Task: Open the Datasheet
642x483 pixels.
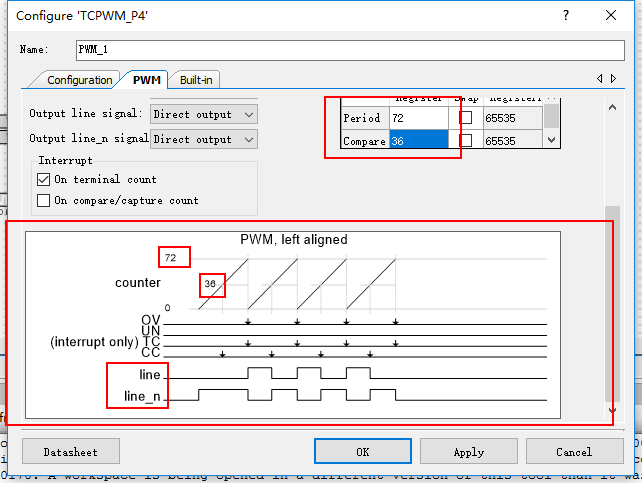Action: (71, 452)
